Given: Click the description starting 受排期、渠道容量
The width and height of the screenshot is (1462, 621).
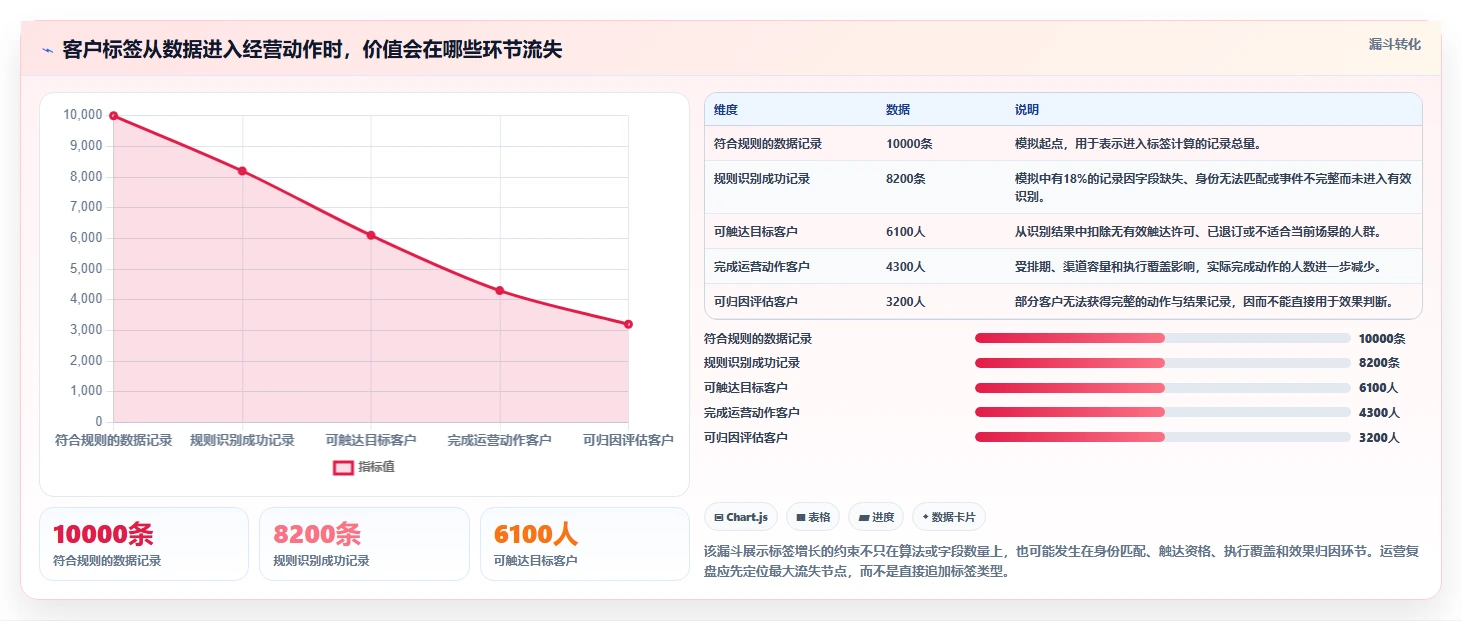Looking at the screenshot, I should tap(1198, 267).
